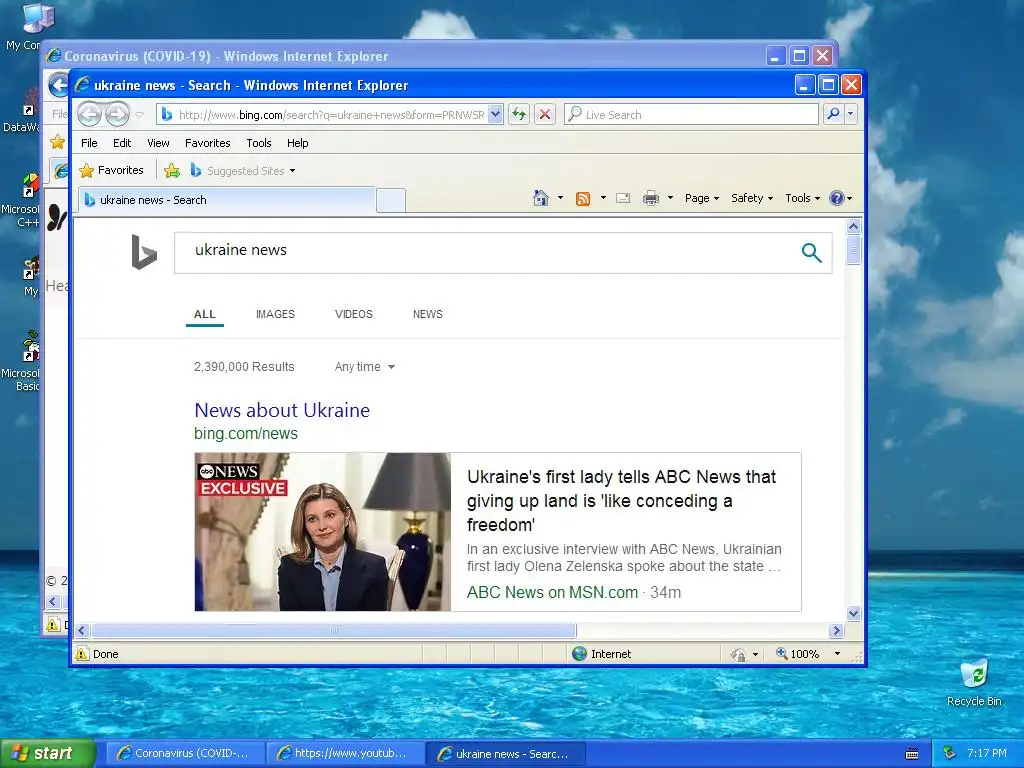
Task: Open Ukraine's first lady ABC News headline
Action: 621,501
